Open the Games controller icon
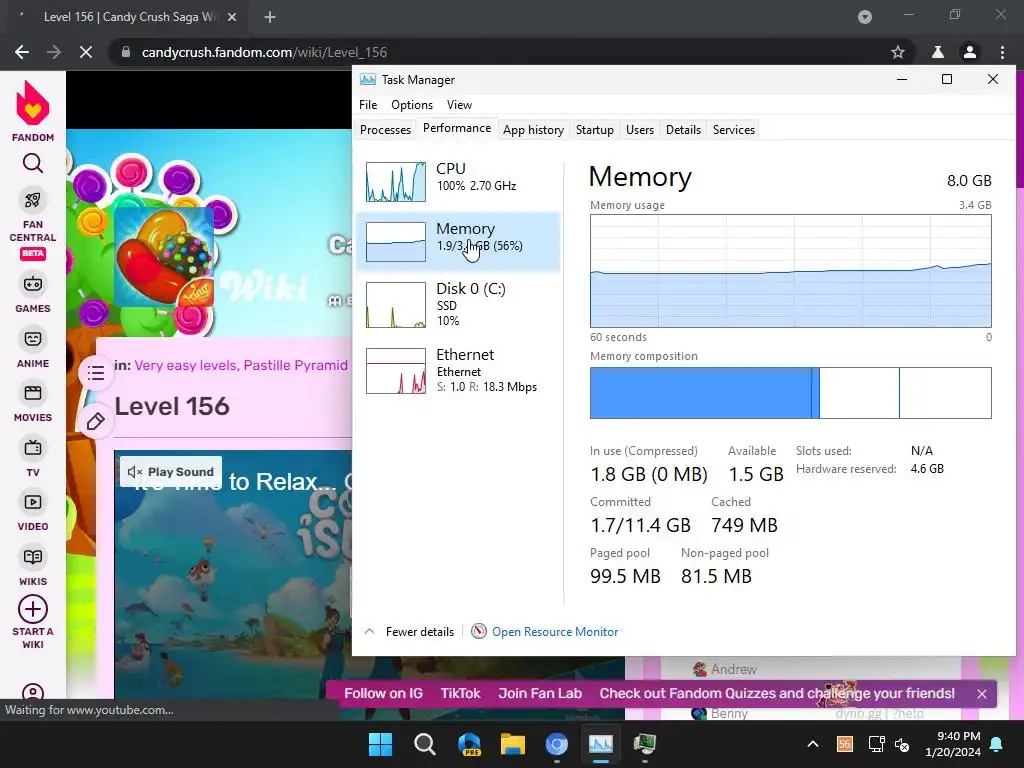 click(33, 284)
